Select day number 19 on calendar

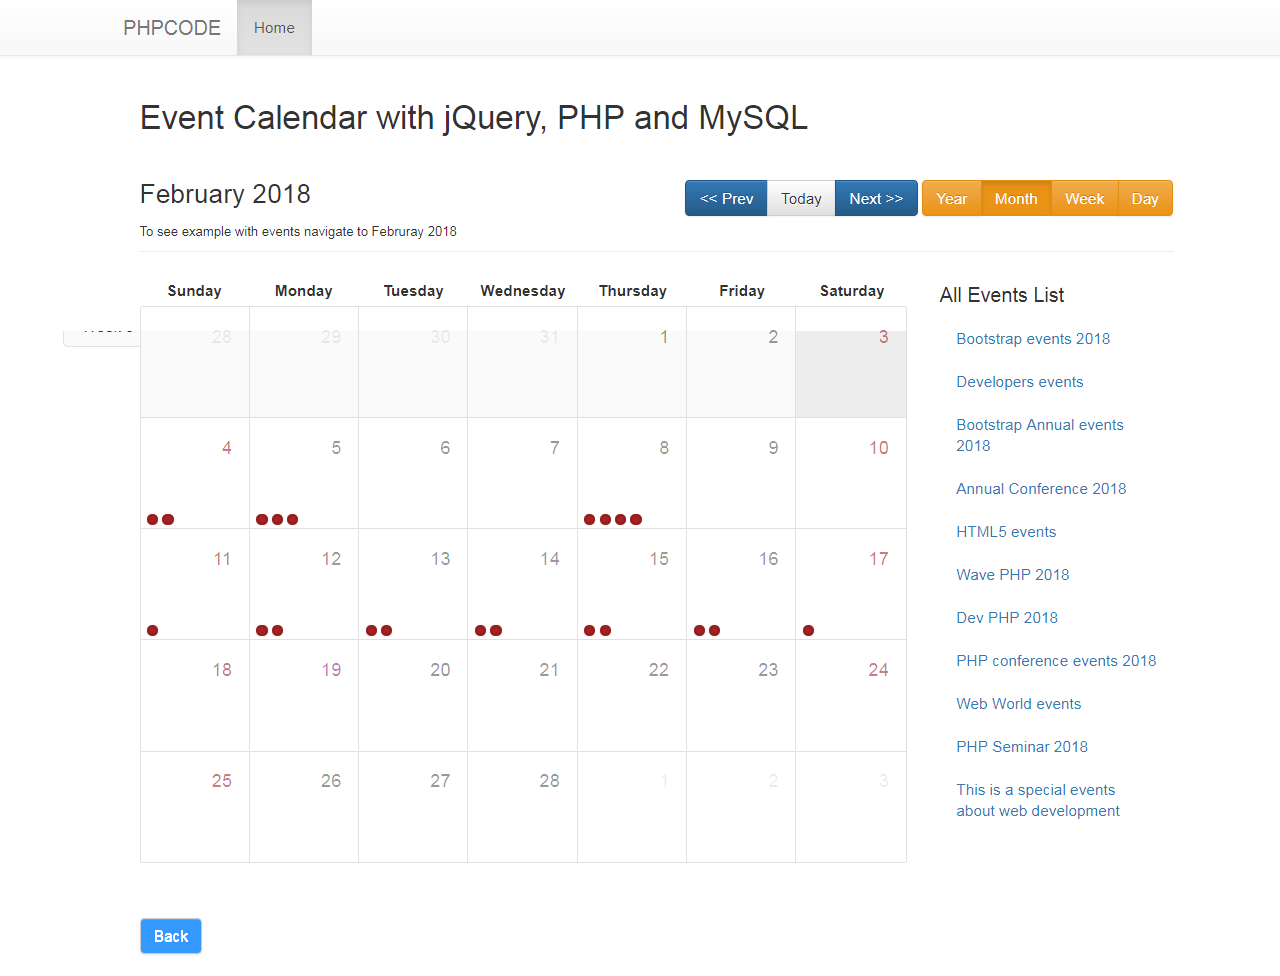pos(331,670)
